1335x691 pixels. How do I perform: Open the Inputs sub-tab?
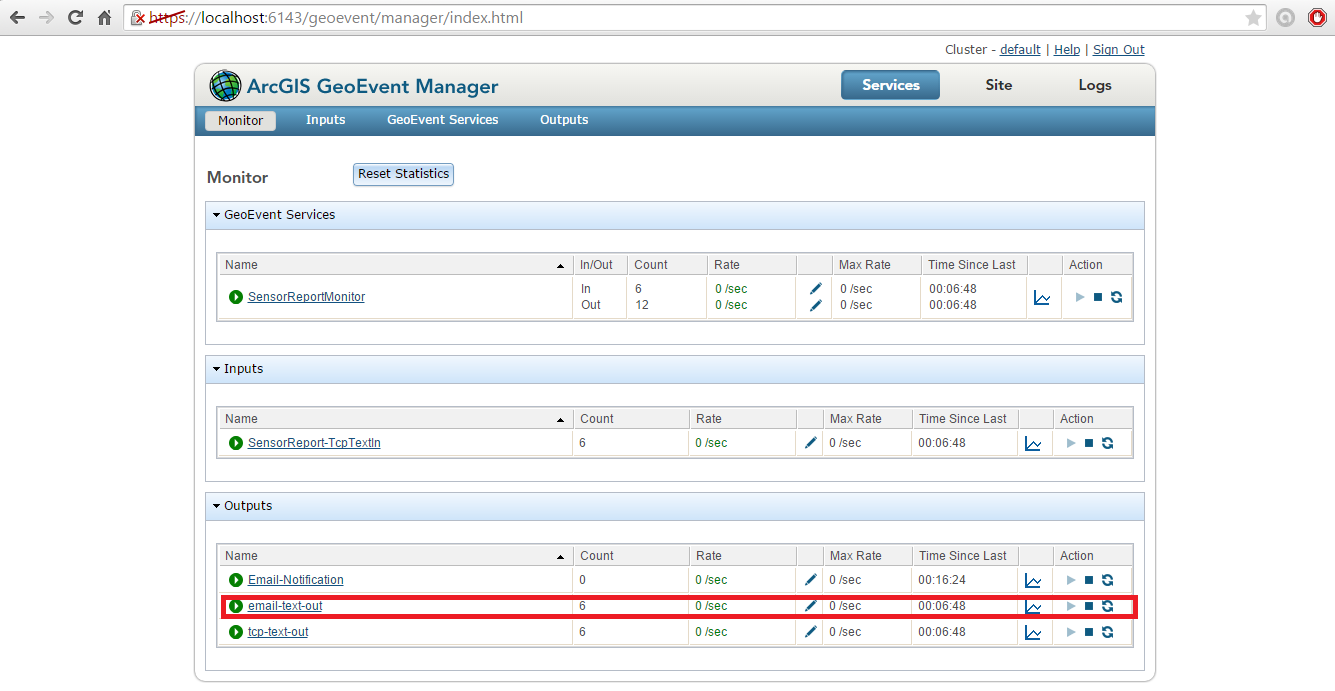click(x=326, y=120)
